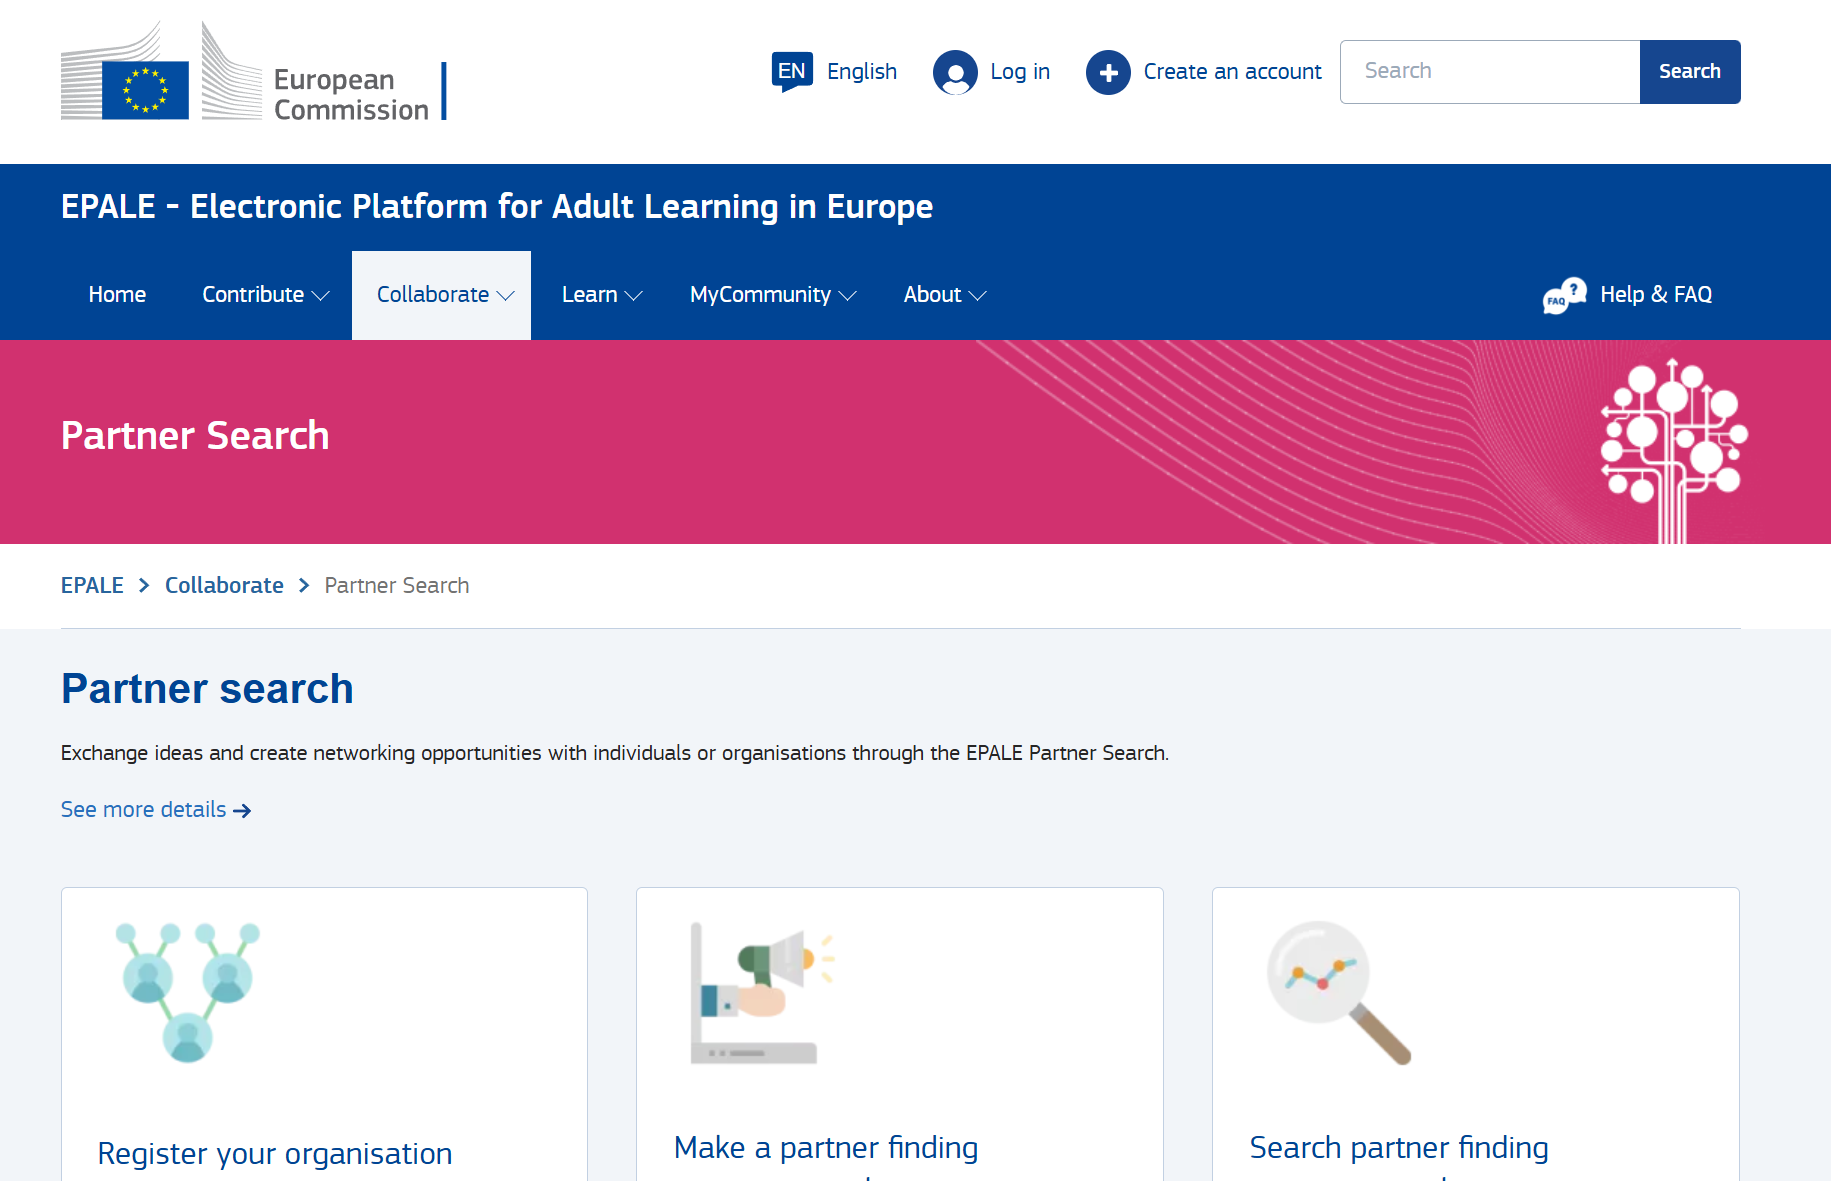Select the active Collaborate menu tab
Viewport: 1831px width, 1181px height.
(x=441, y=295)
